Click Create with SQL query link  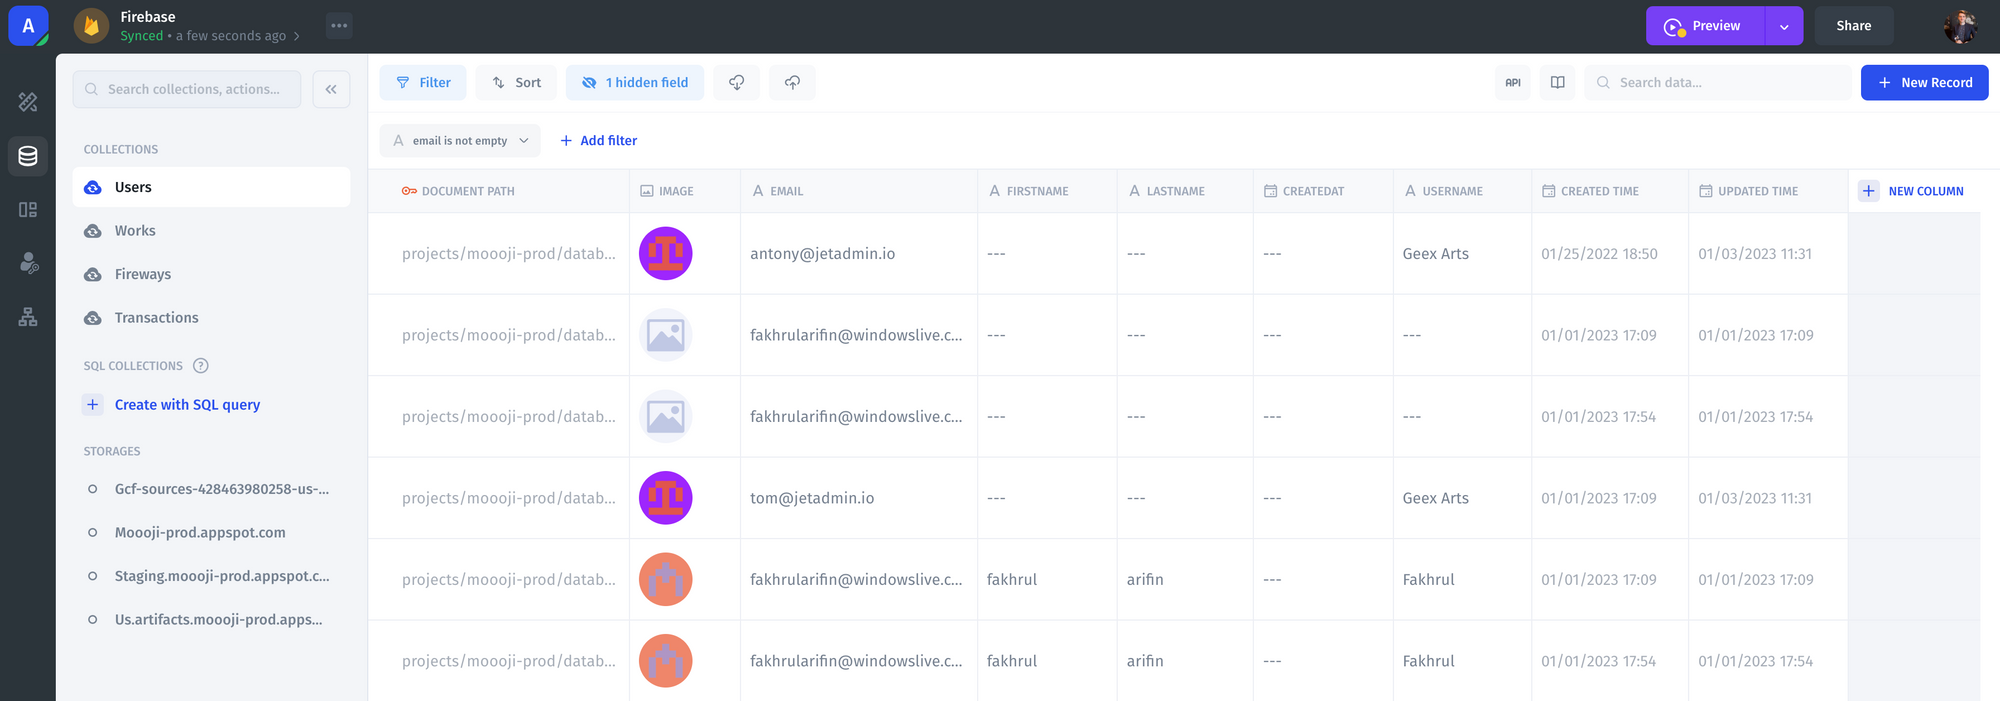(x=187, y=405)
